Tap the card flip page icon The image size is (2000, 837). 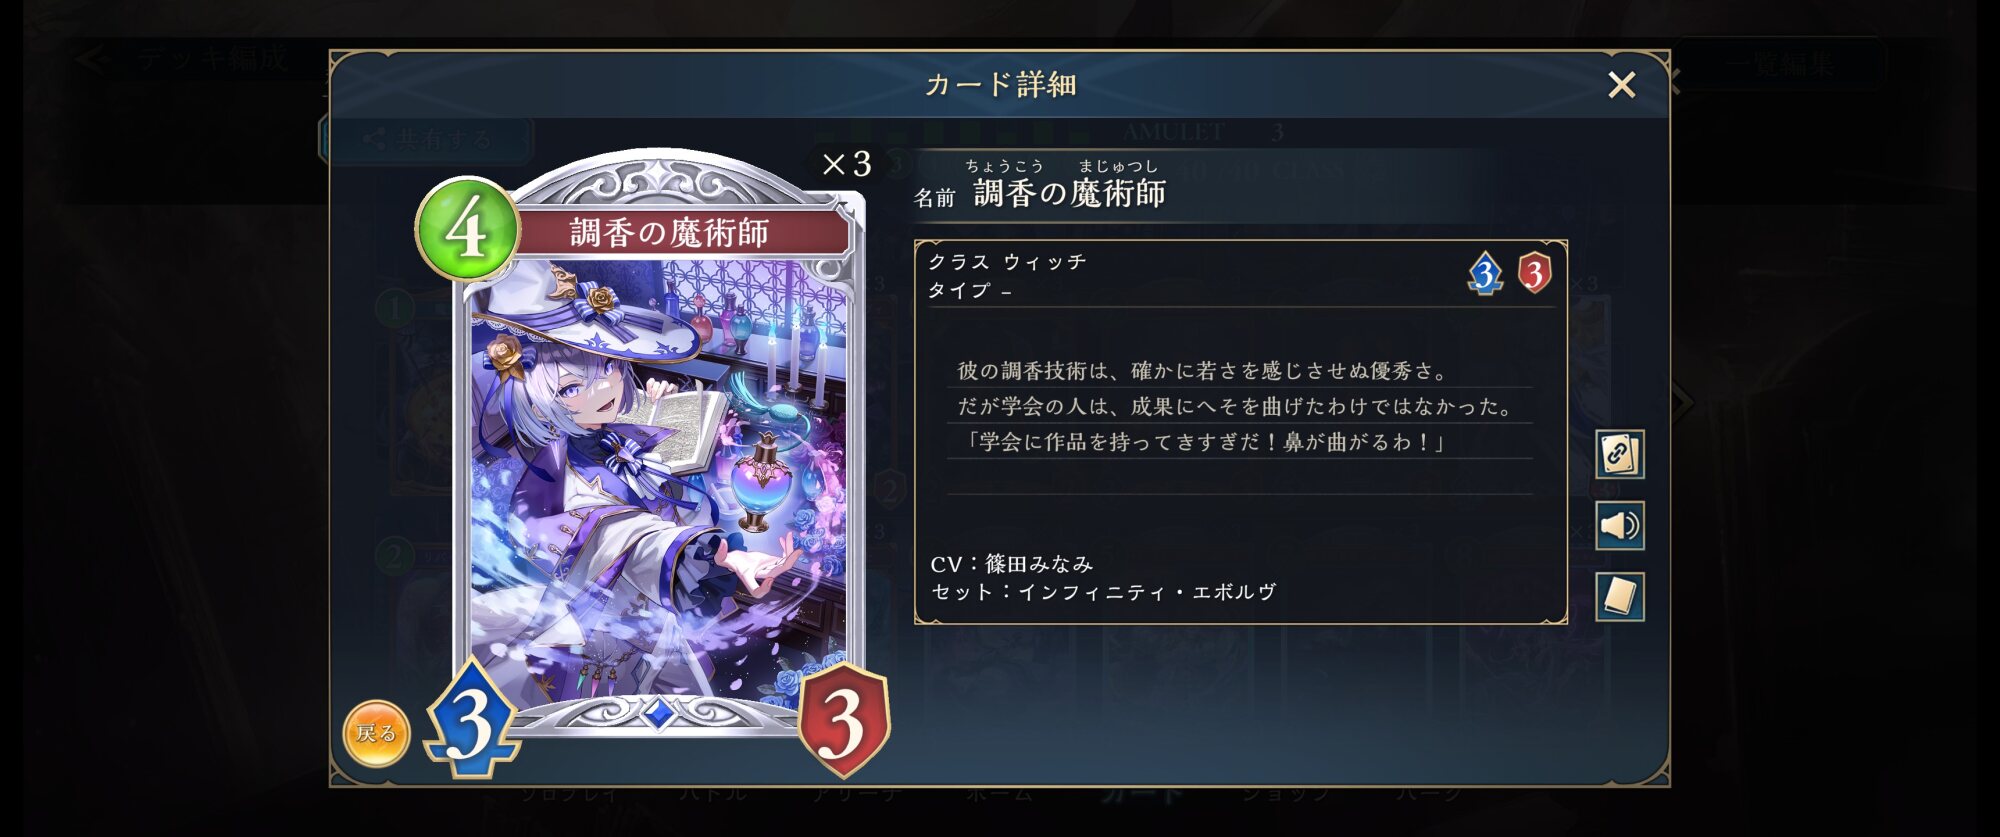[x=1619, y=596]
